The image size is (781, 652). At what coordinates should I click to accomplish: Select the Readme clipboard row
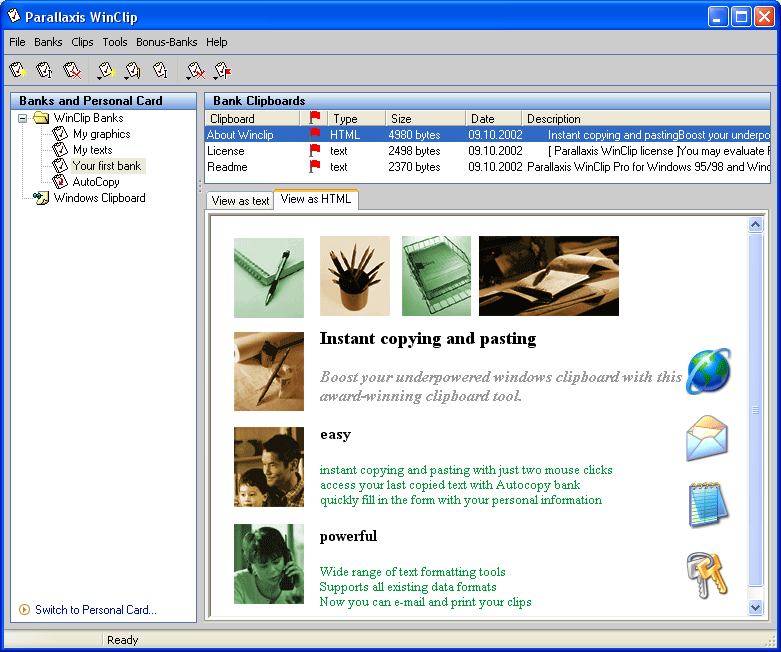click(x=487, y=166)
